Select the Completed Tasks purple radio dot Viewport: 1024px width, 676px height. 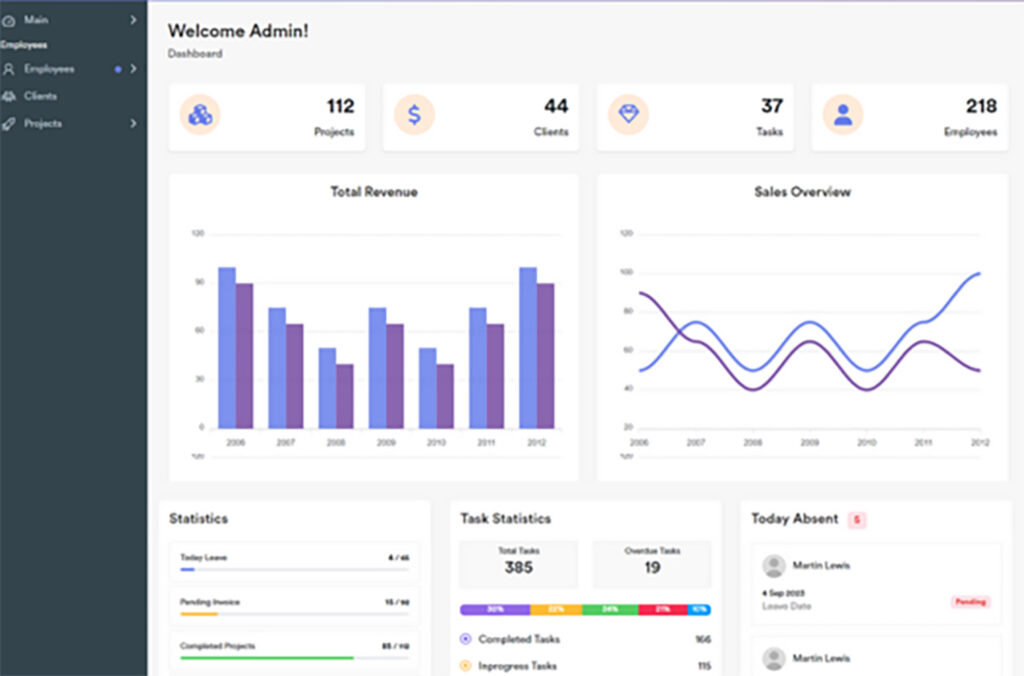point(465,639)
